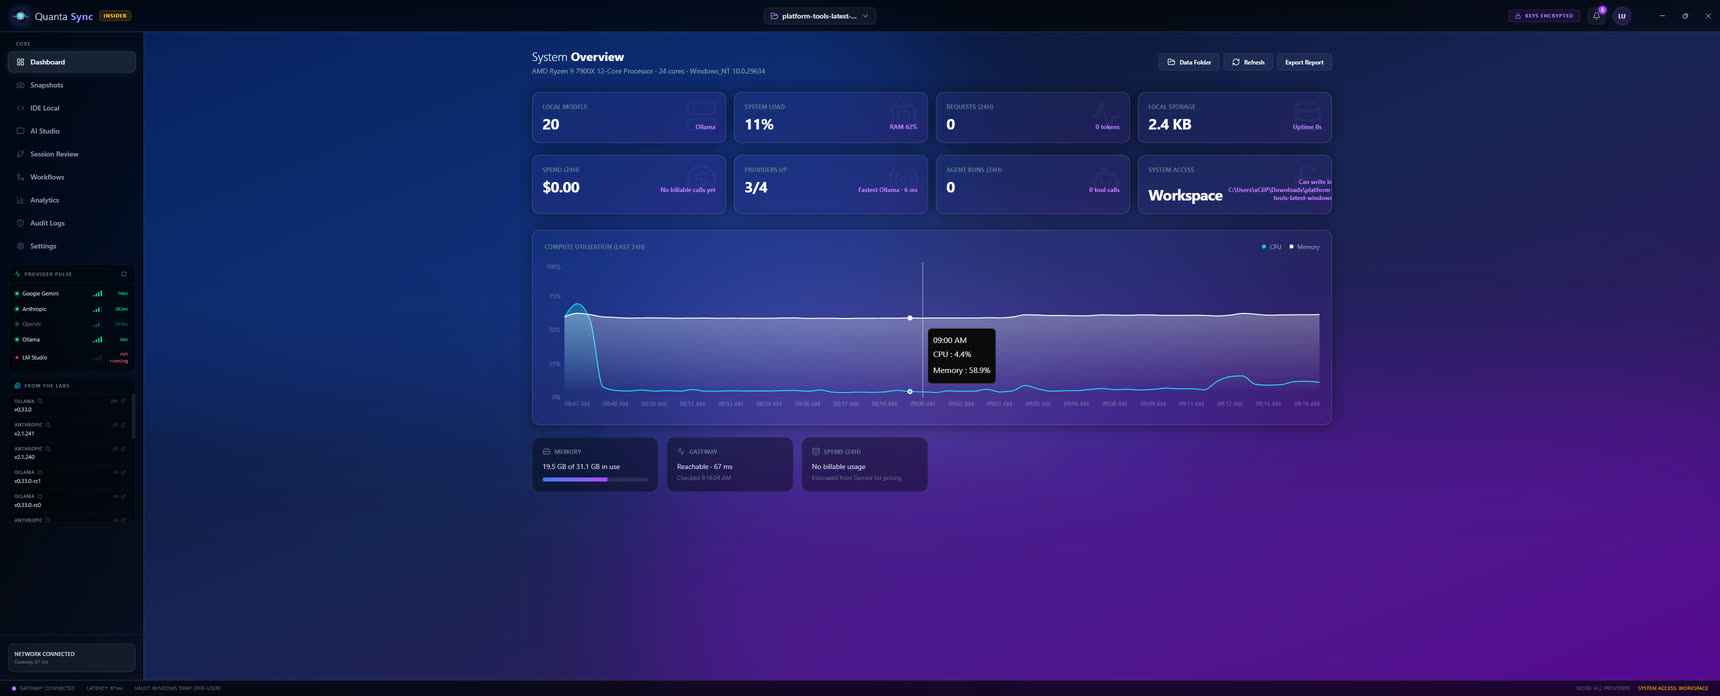The width and height of the screenshot is (1720, 696).
Task: Go to Snapshots in the sidebar
Action: tap(72, 85)
